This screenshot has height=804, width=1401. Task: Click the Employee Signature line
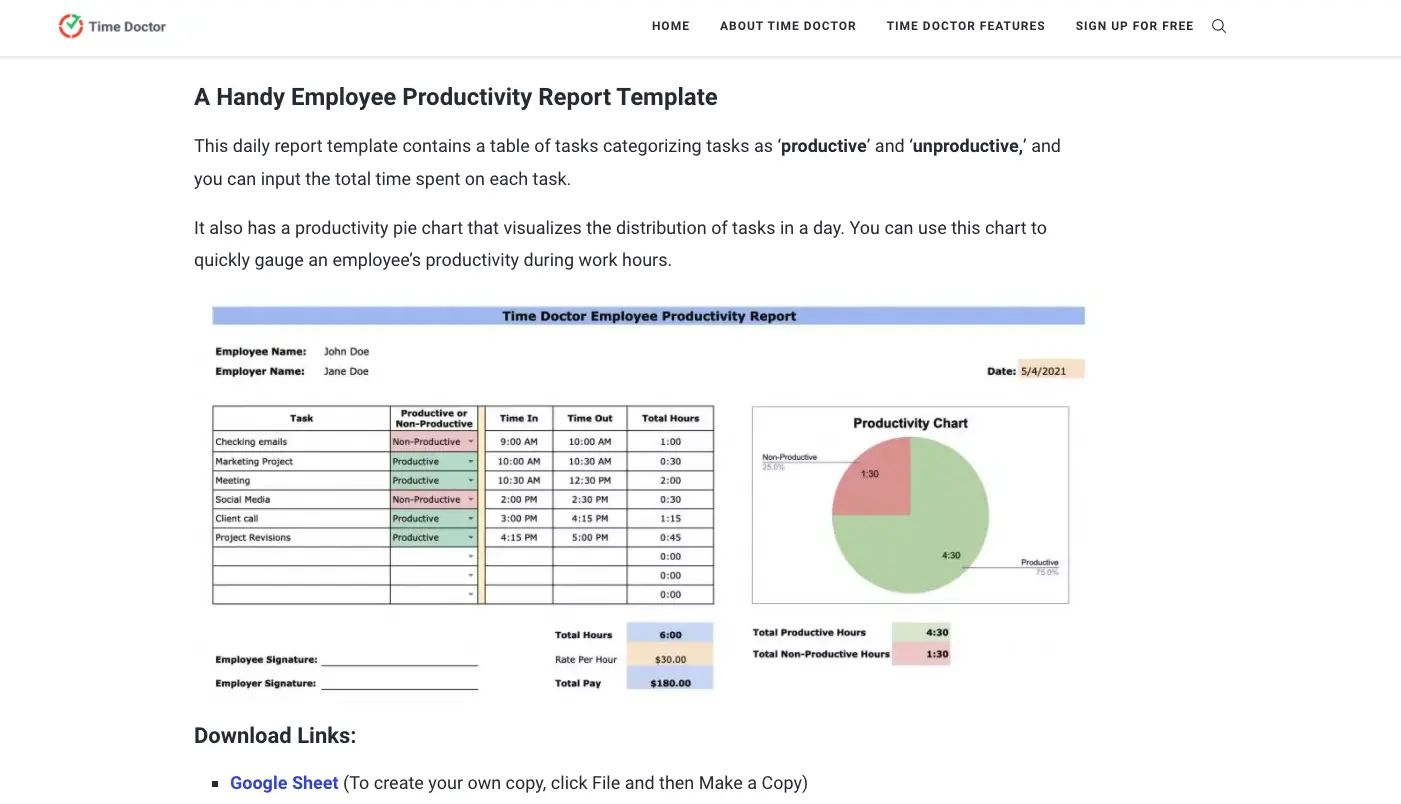pos(400,665)
